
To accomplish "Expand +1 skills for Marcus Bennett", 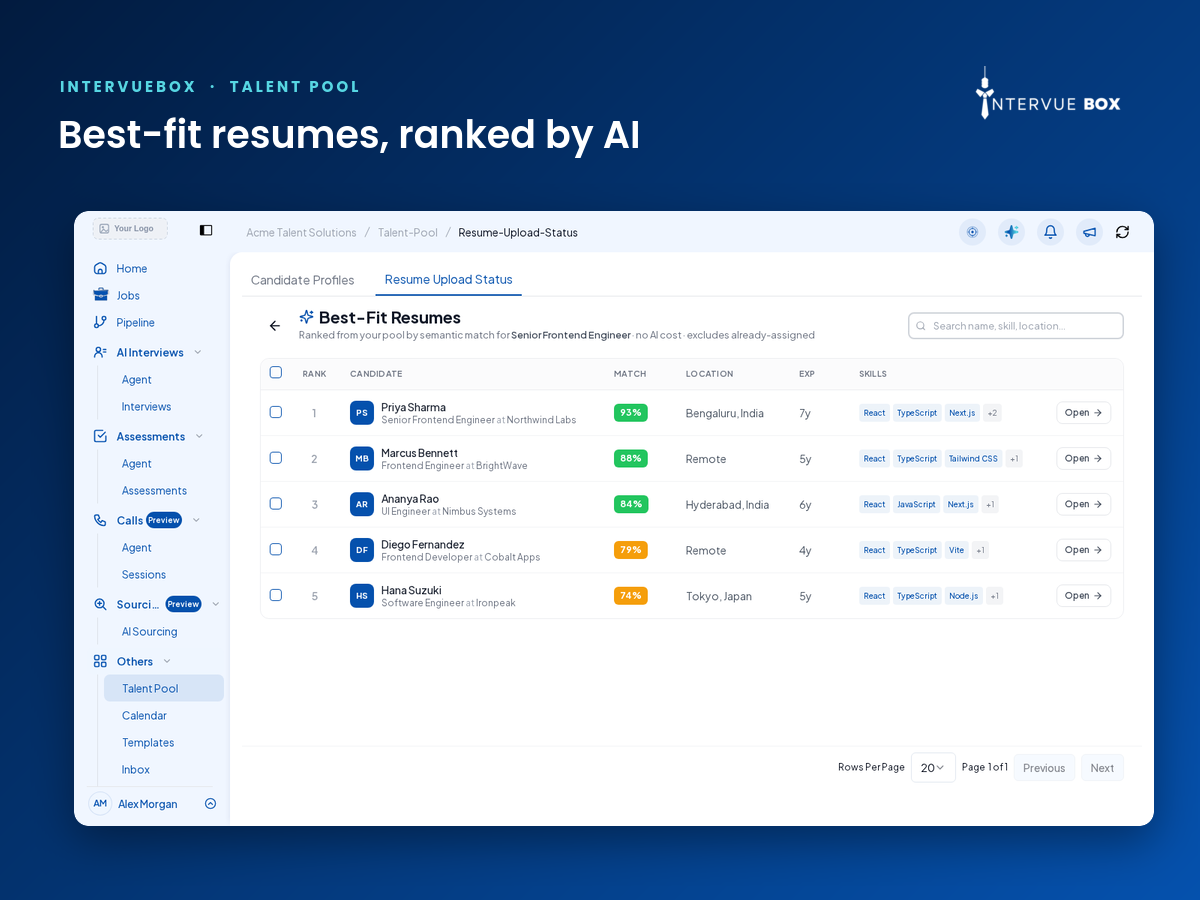I will 1014,459.
